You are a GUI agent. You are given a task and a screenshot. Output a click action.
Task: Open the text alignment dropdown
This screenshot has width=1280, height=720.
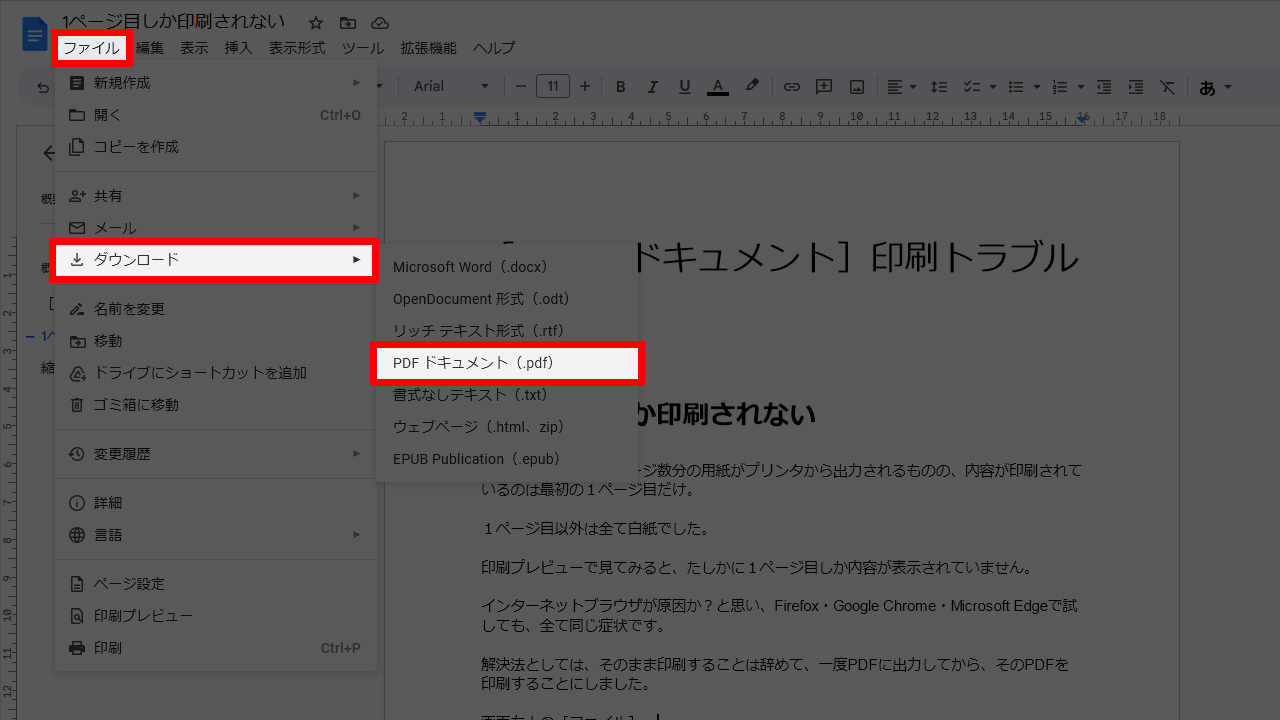point(902,87)
